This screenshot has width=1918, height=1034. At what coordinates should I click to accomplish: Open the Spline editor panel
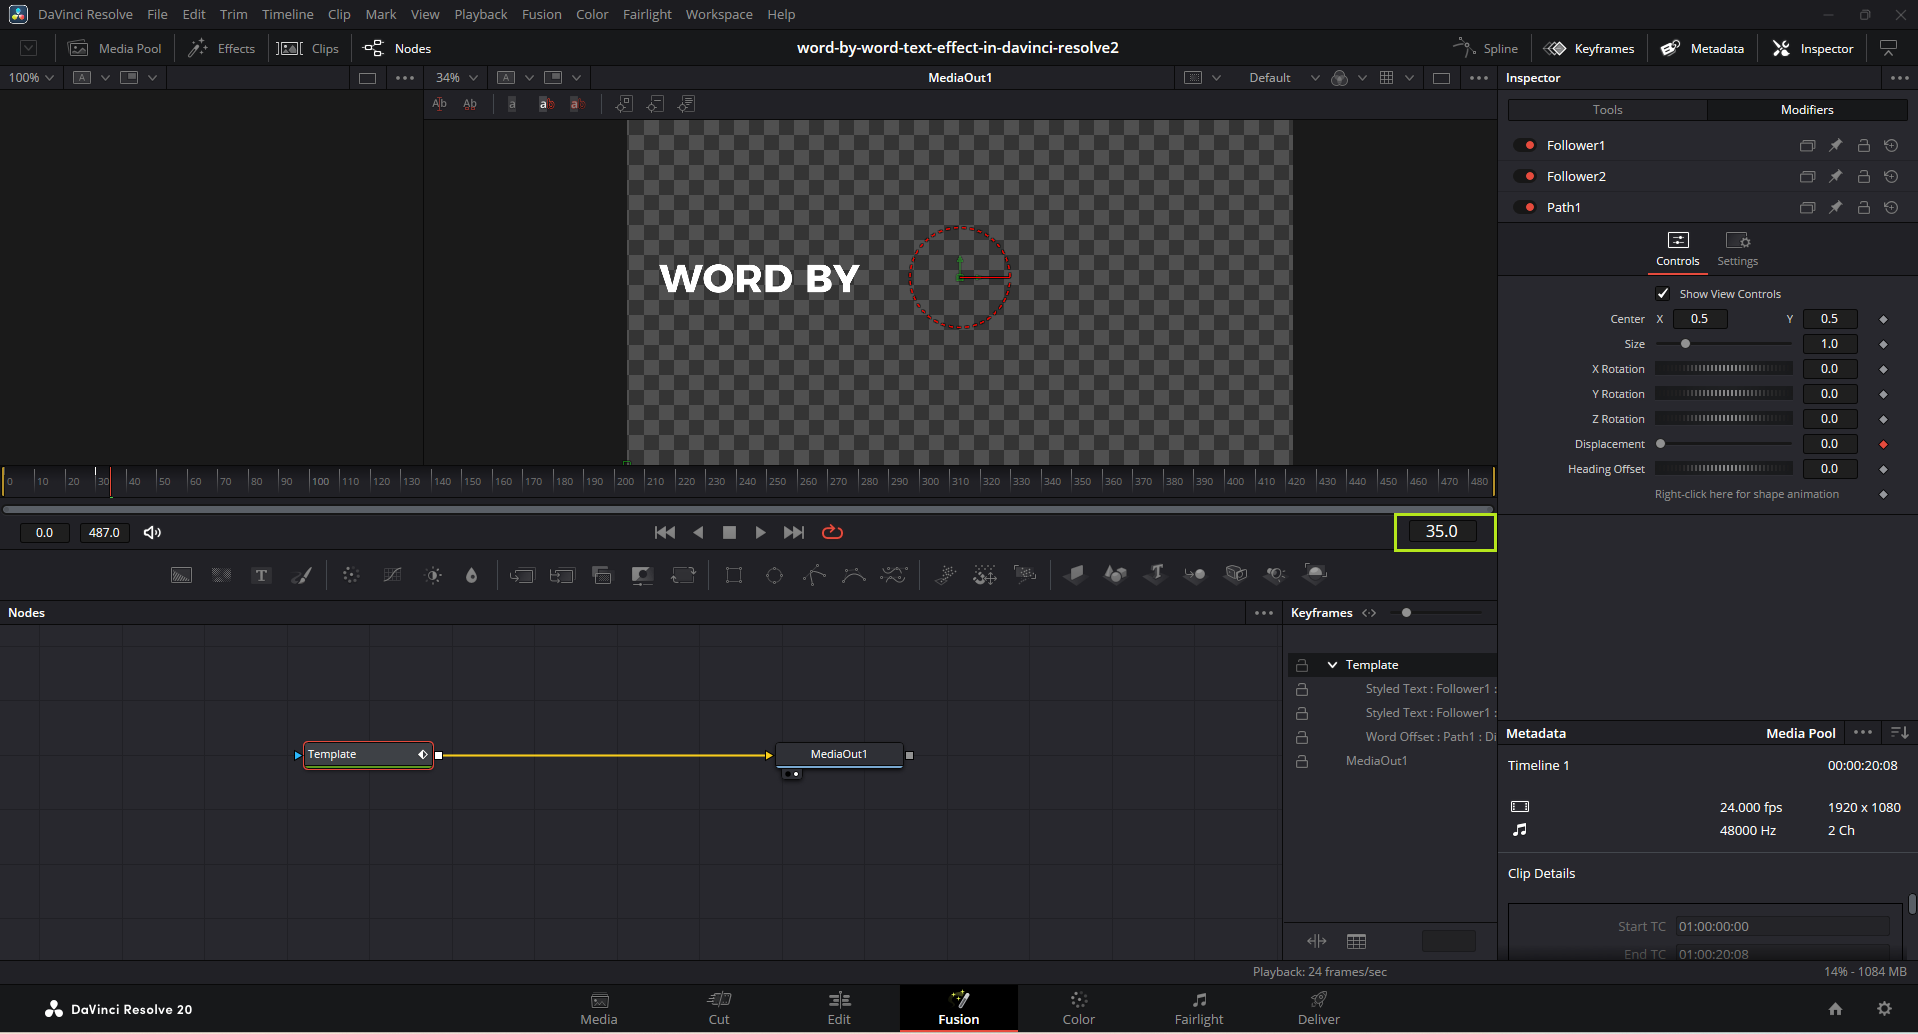point(1486,49)
